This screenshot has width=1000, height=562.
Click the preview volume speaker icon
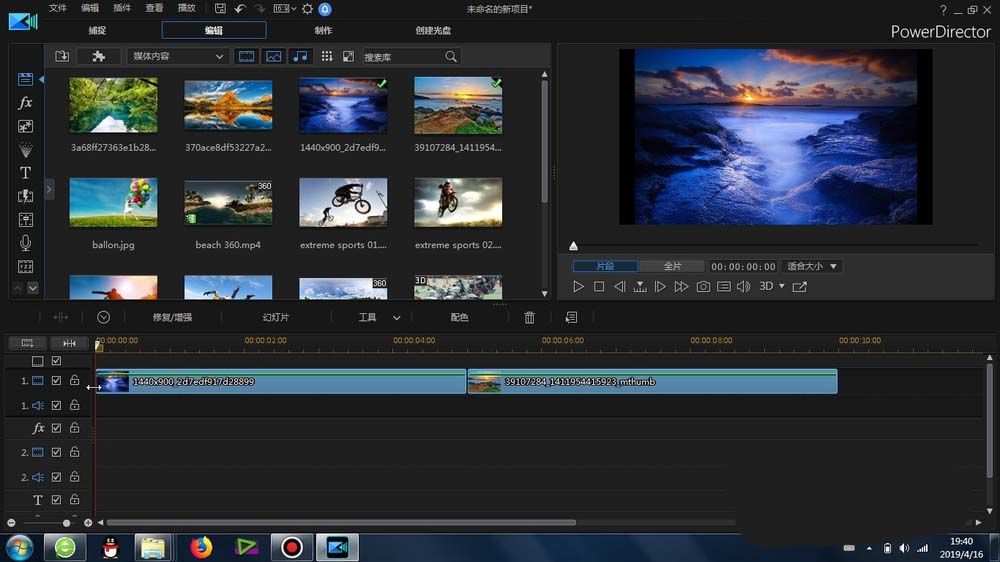(743, 287)
